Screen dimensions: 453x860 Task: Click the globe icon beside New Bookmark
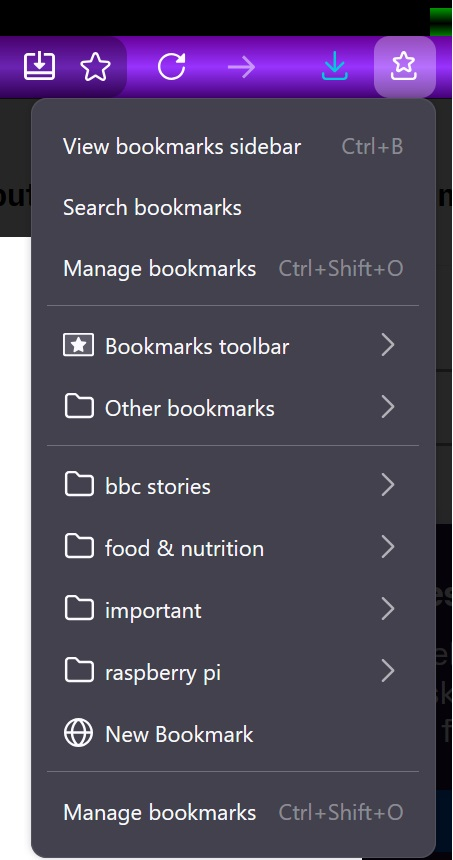pyautogui.click(x=78, y=734)
